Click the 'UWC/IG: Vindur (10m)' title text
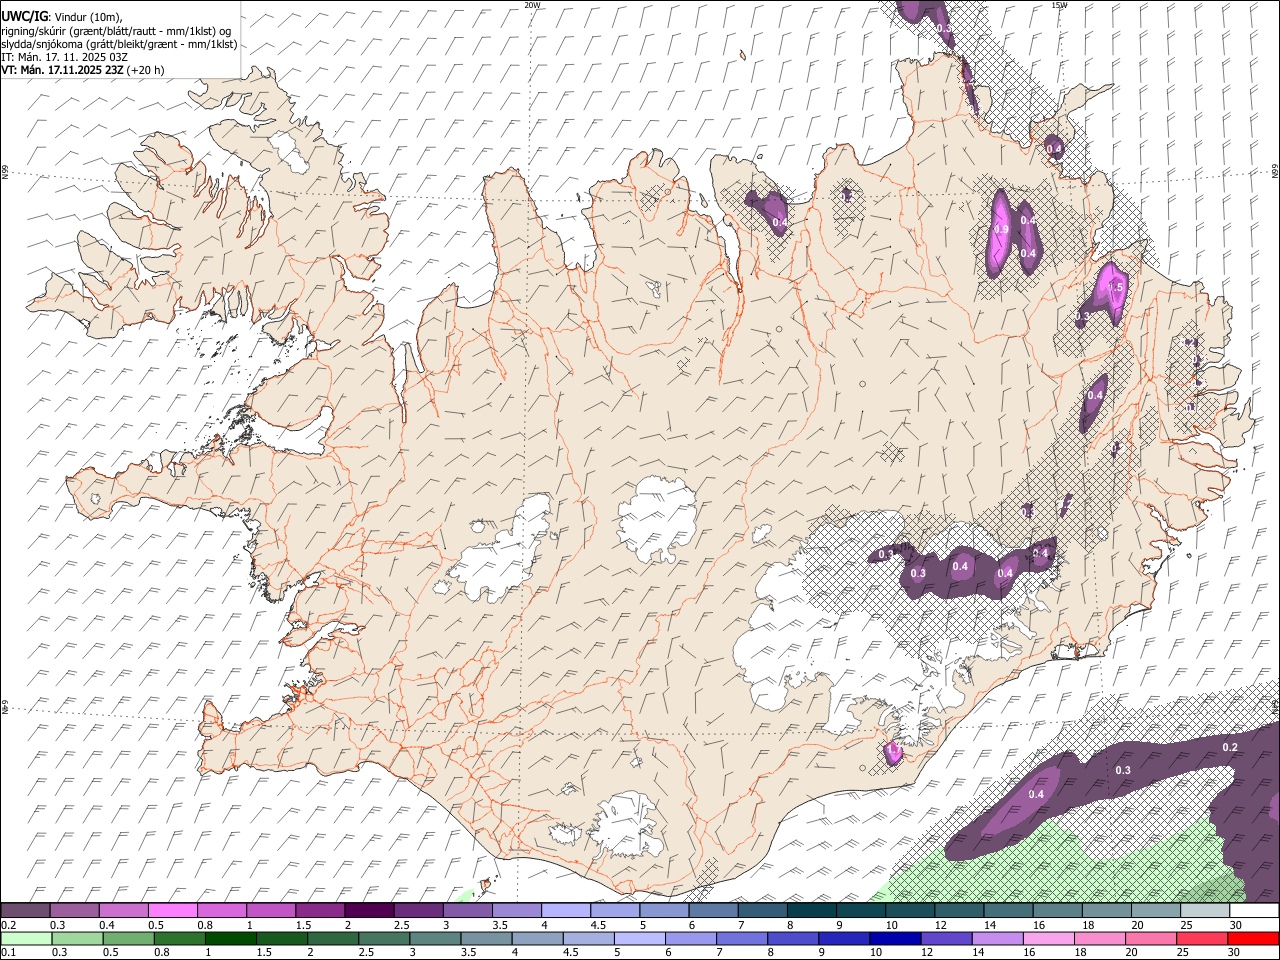1280x960 pixels. [61, 16]
